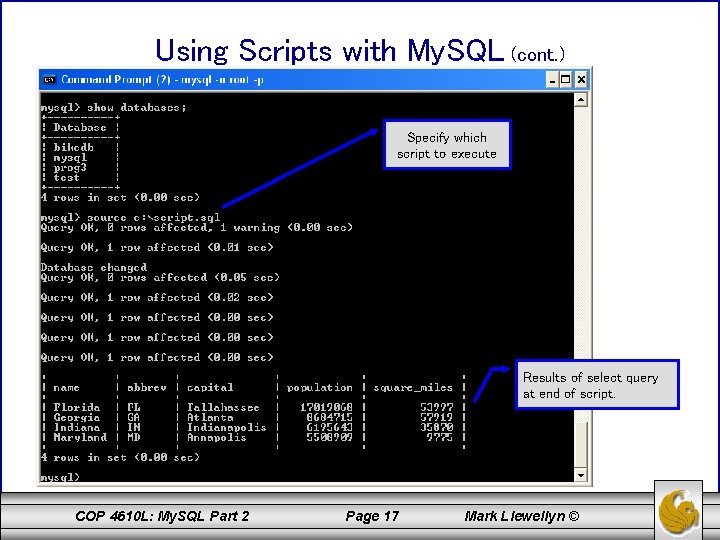
Task: Click the 'Florida' row name cell
Action: tap(77, 407)
